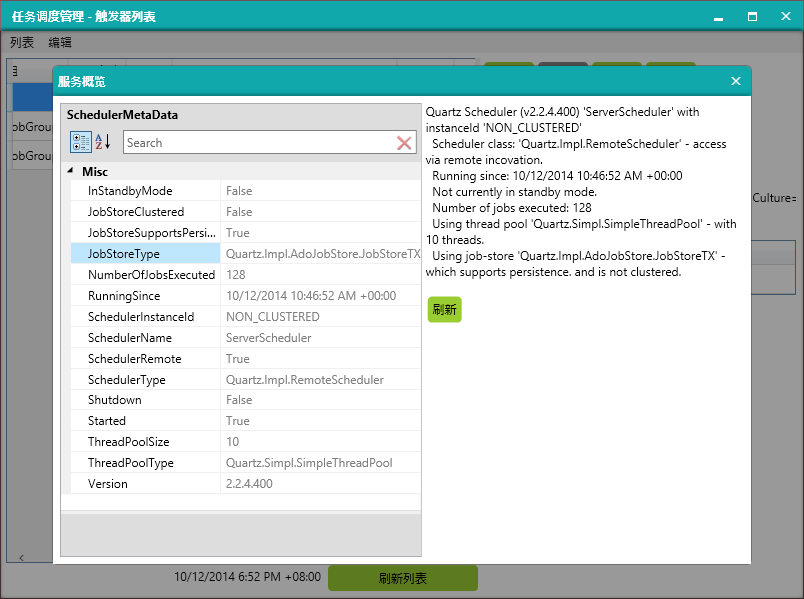
Task: Sort properties alphabetically with A-Z icon
Action: pos(103,142)
